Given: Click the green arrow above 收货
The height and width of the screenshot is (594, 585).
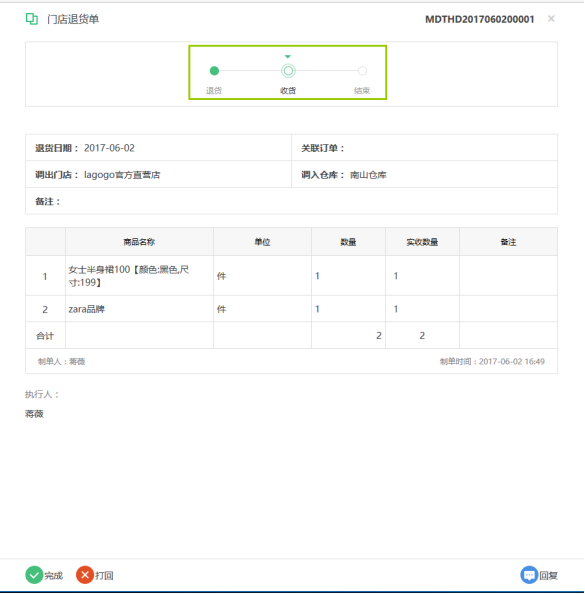Looking at the screenshot, I should click(288, 56).
